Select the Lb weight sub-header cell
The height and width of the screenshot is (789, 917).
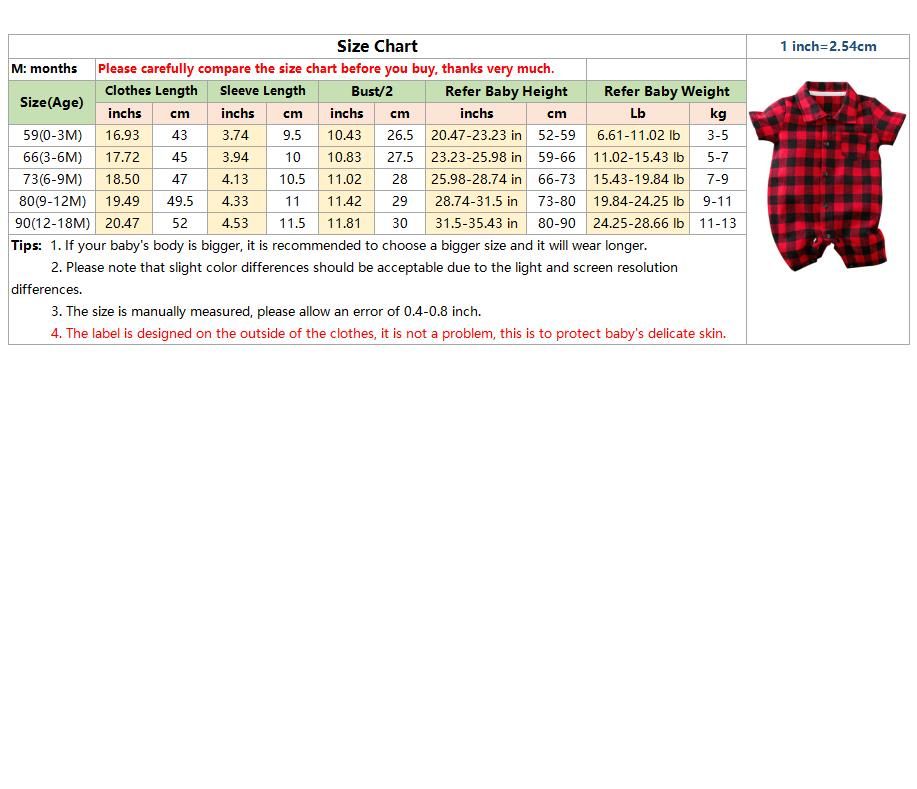click(638, 113)
